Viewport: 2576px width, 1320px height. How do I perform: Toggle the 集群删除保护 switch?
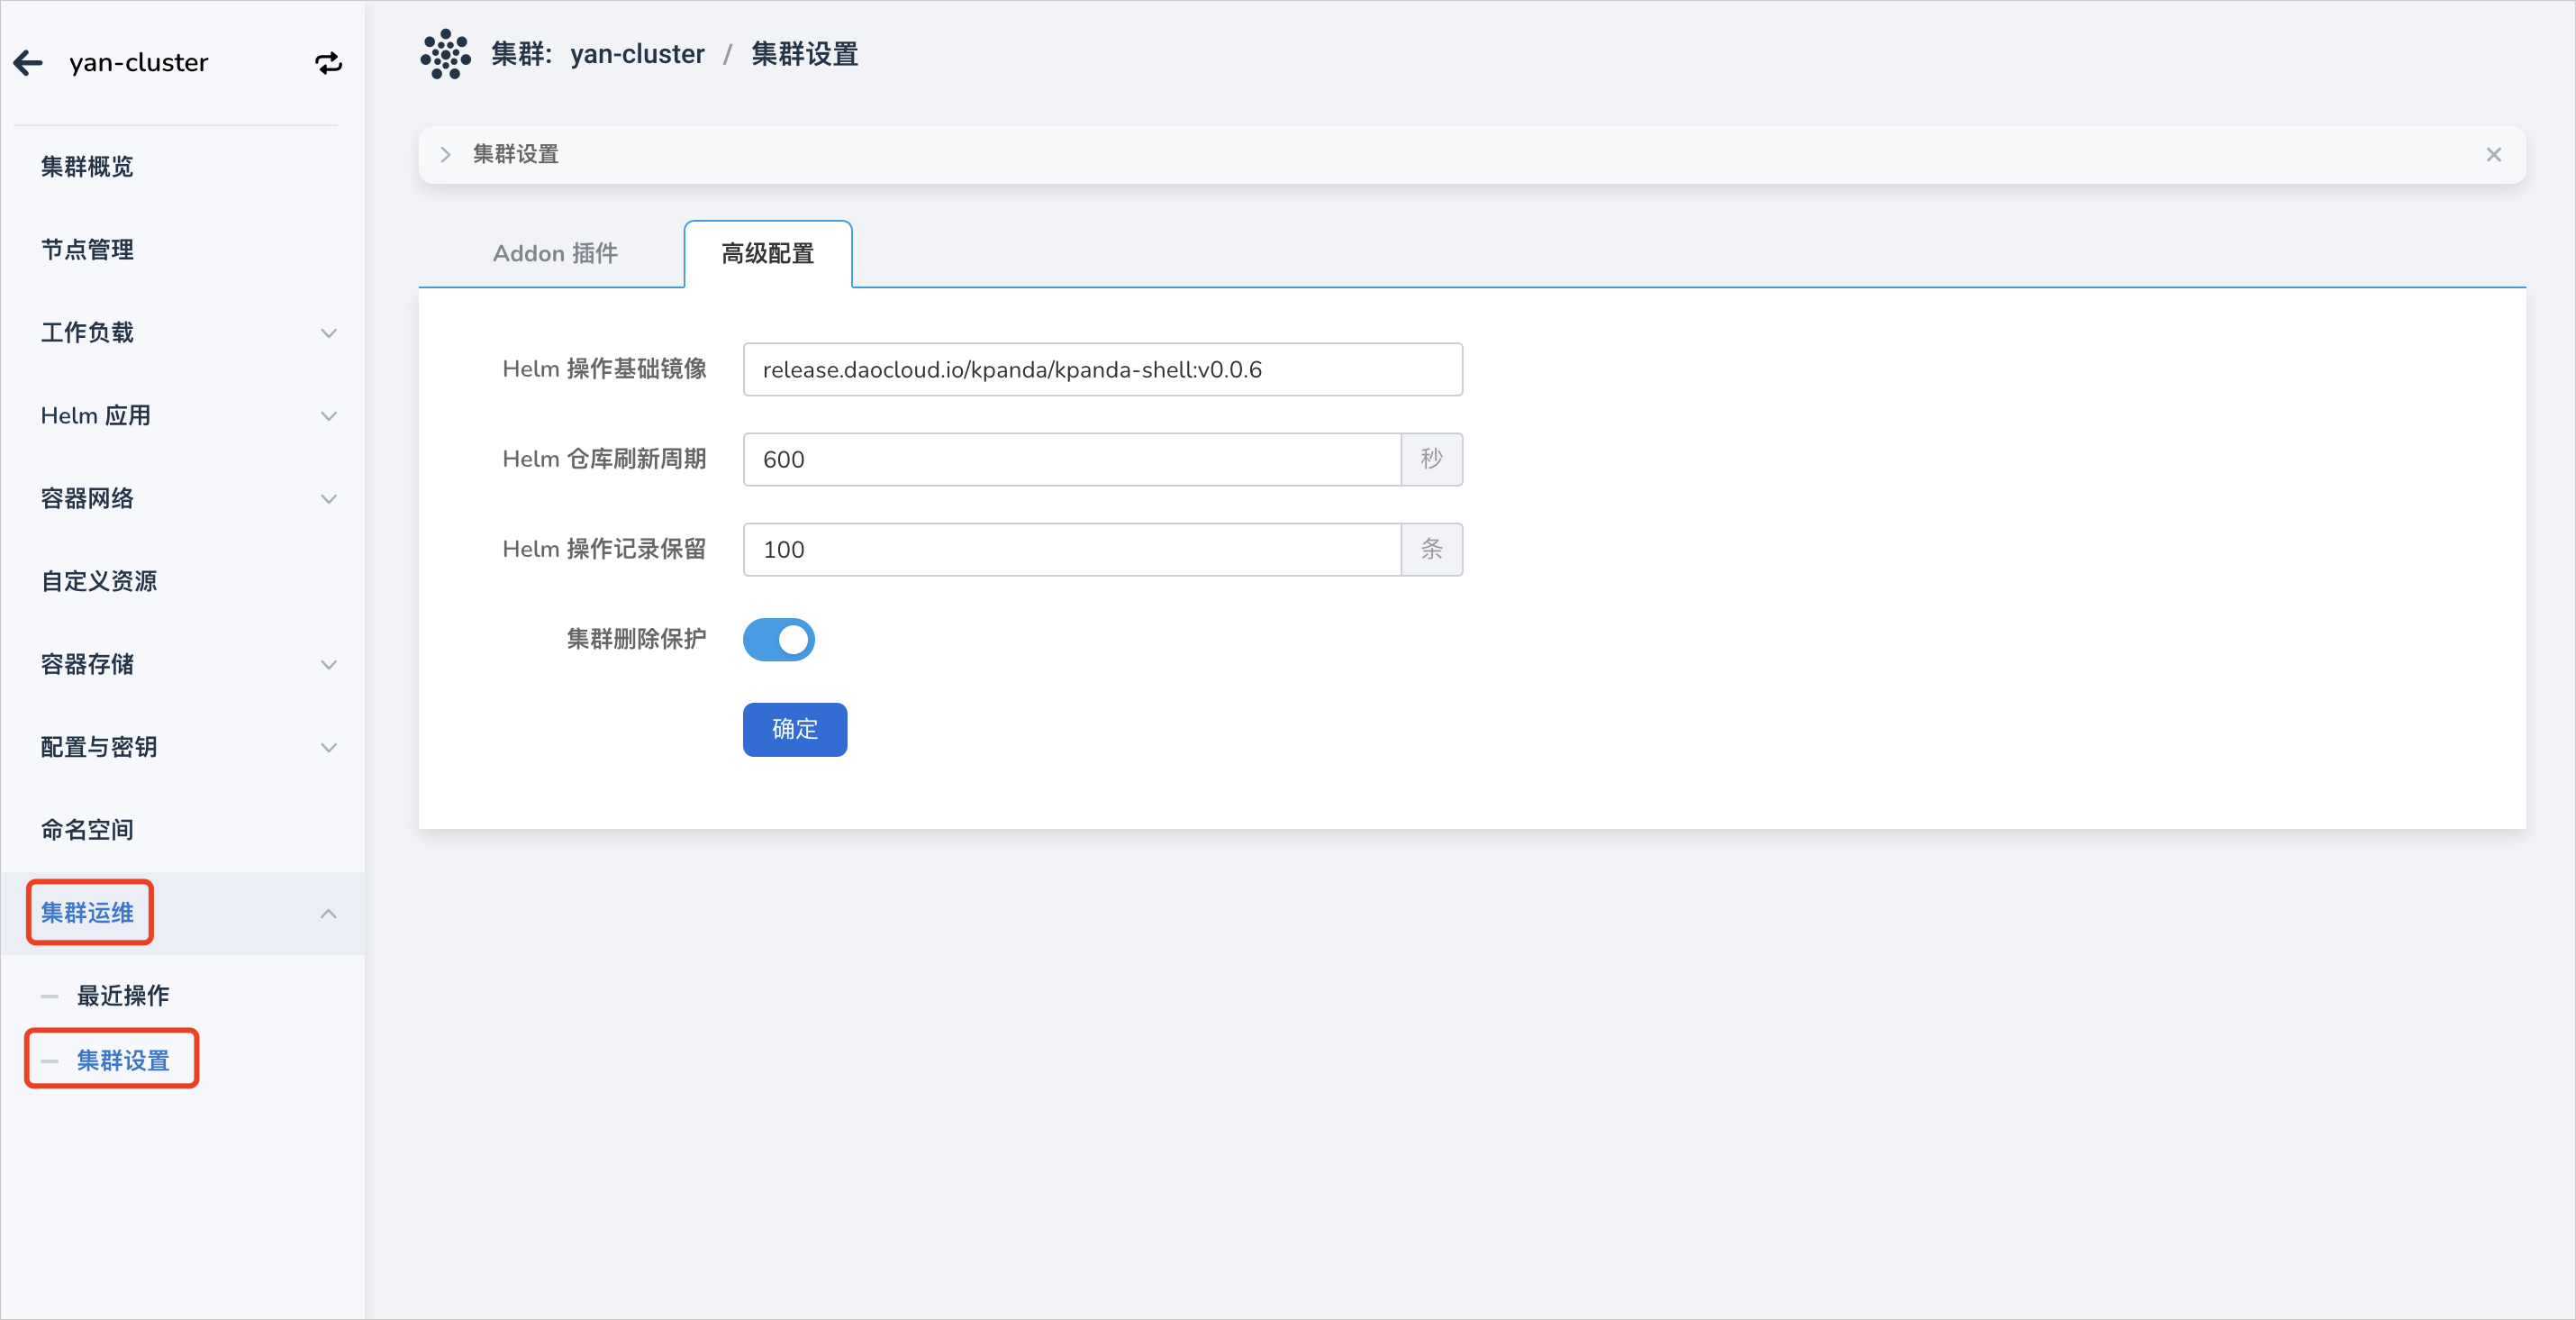(778, 639)
